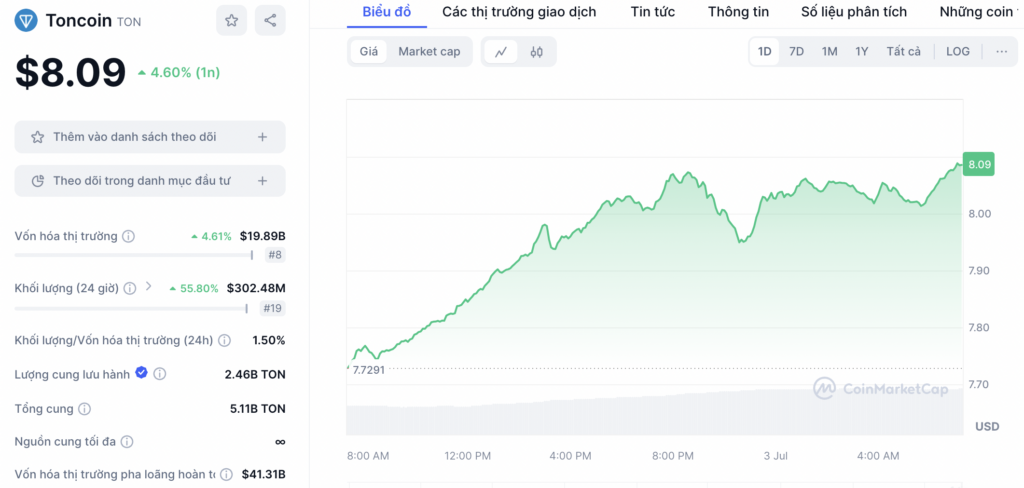Open the share icon button
Viewport: 1024px width, 488px height.
pyautogui.click(x=270, y=20)
